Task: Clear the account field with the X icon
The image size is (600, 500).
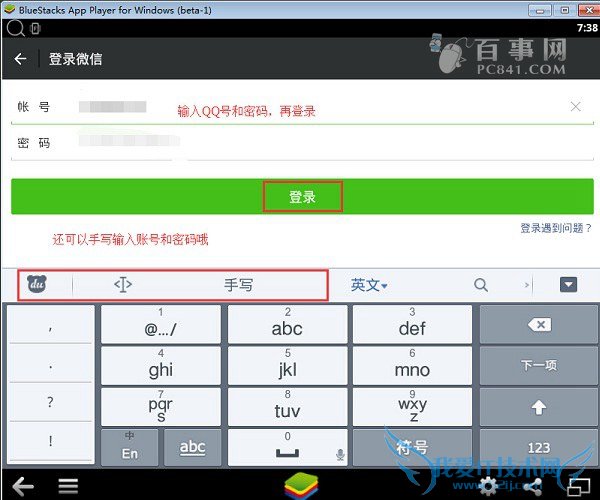Action: 576,106
